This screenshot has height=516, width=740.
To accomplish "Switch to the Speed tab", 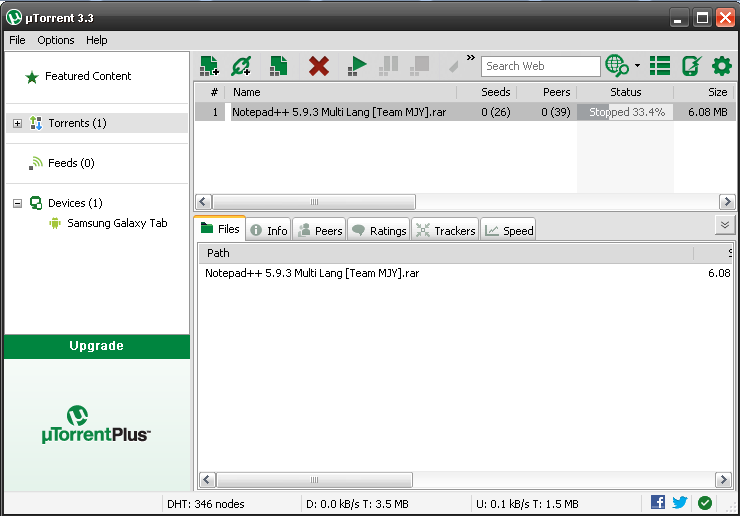I will (x=508, y=230).
